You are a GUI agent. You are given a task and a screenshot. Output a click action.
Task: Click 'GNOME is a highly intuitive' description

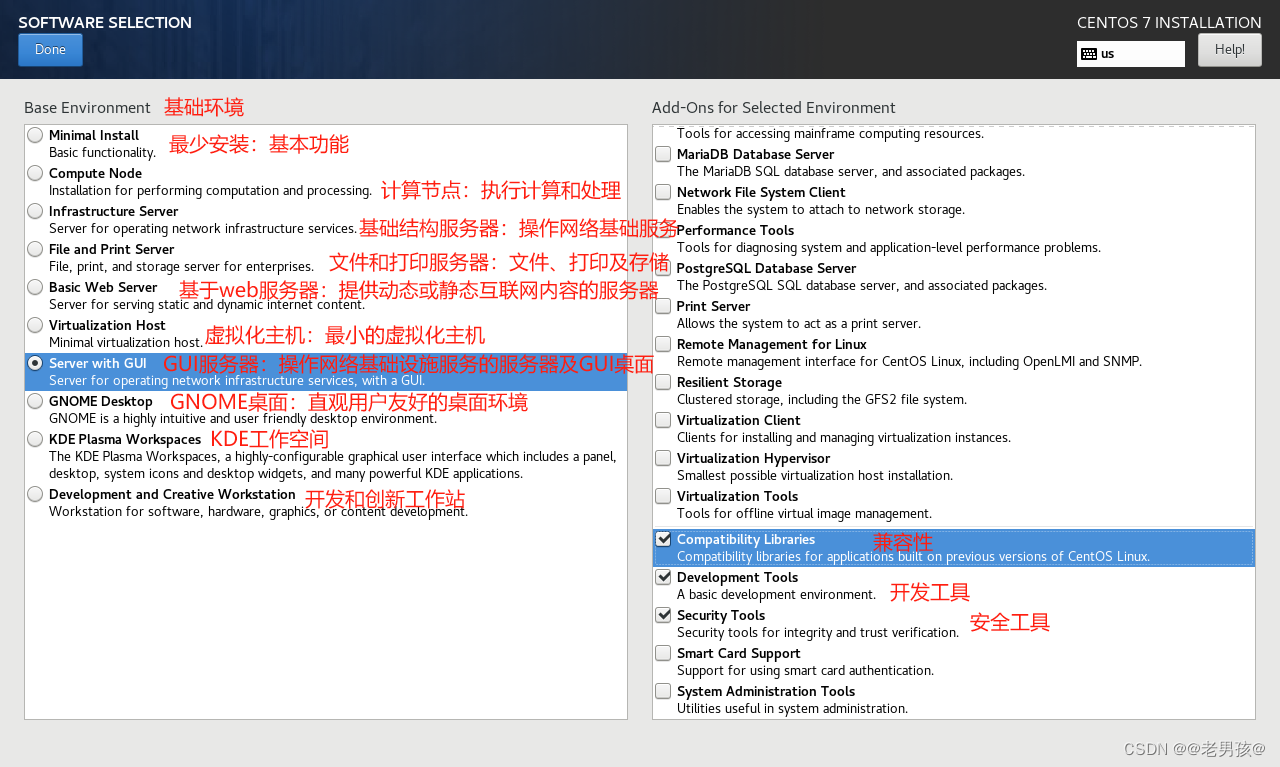(243, 419)
